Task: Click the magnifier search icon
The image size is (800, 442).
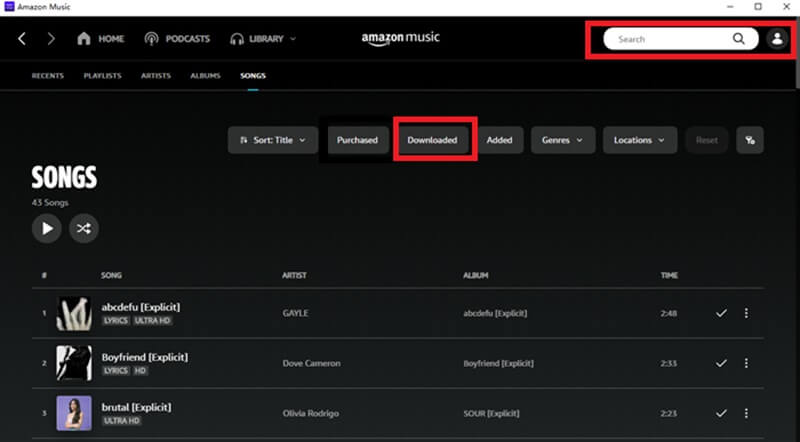Action: (x=739, y=39)
